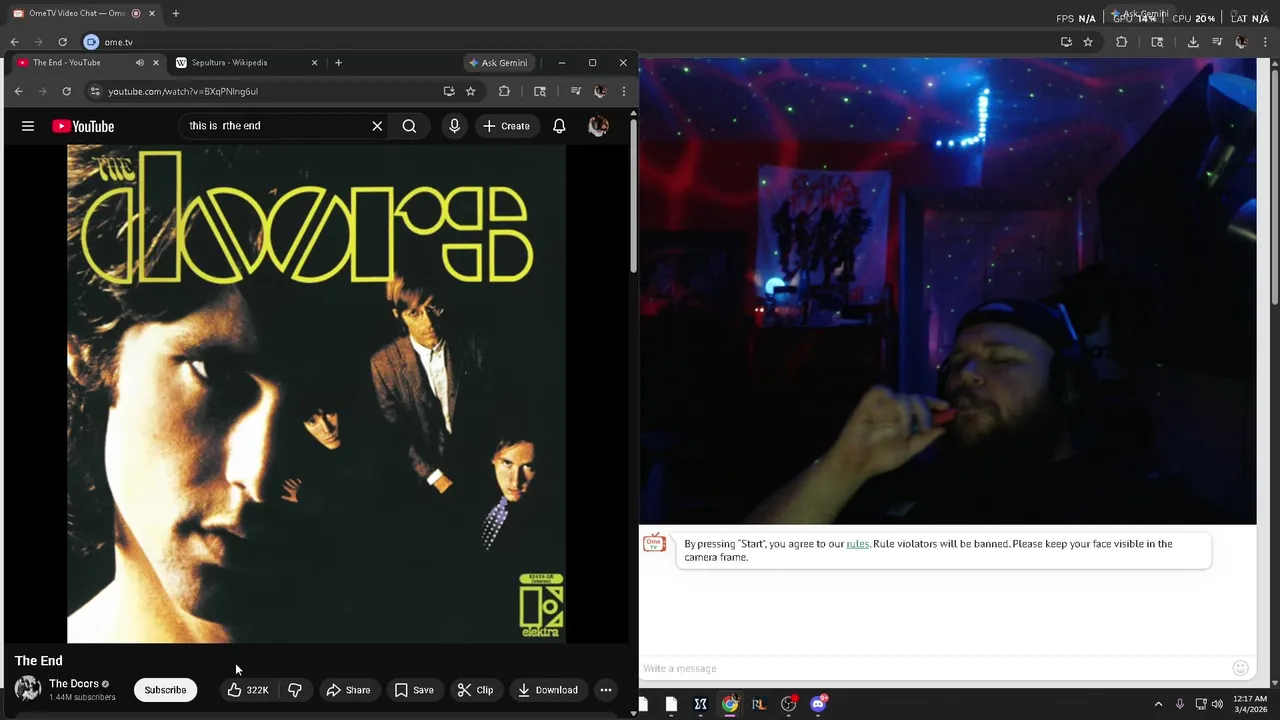
Task: Open extensions puzzle in YouTube window
Action: point(504,91)
